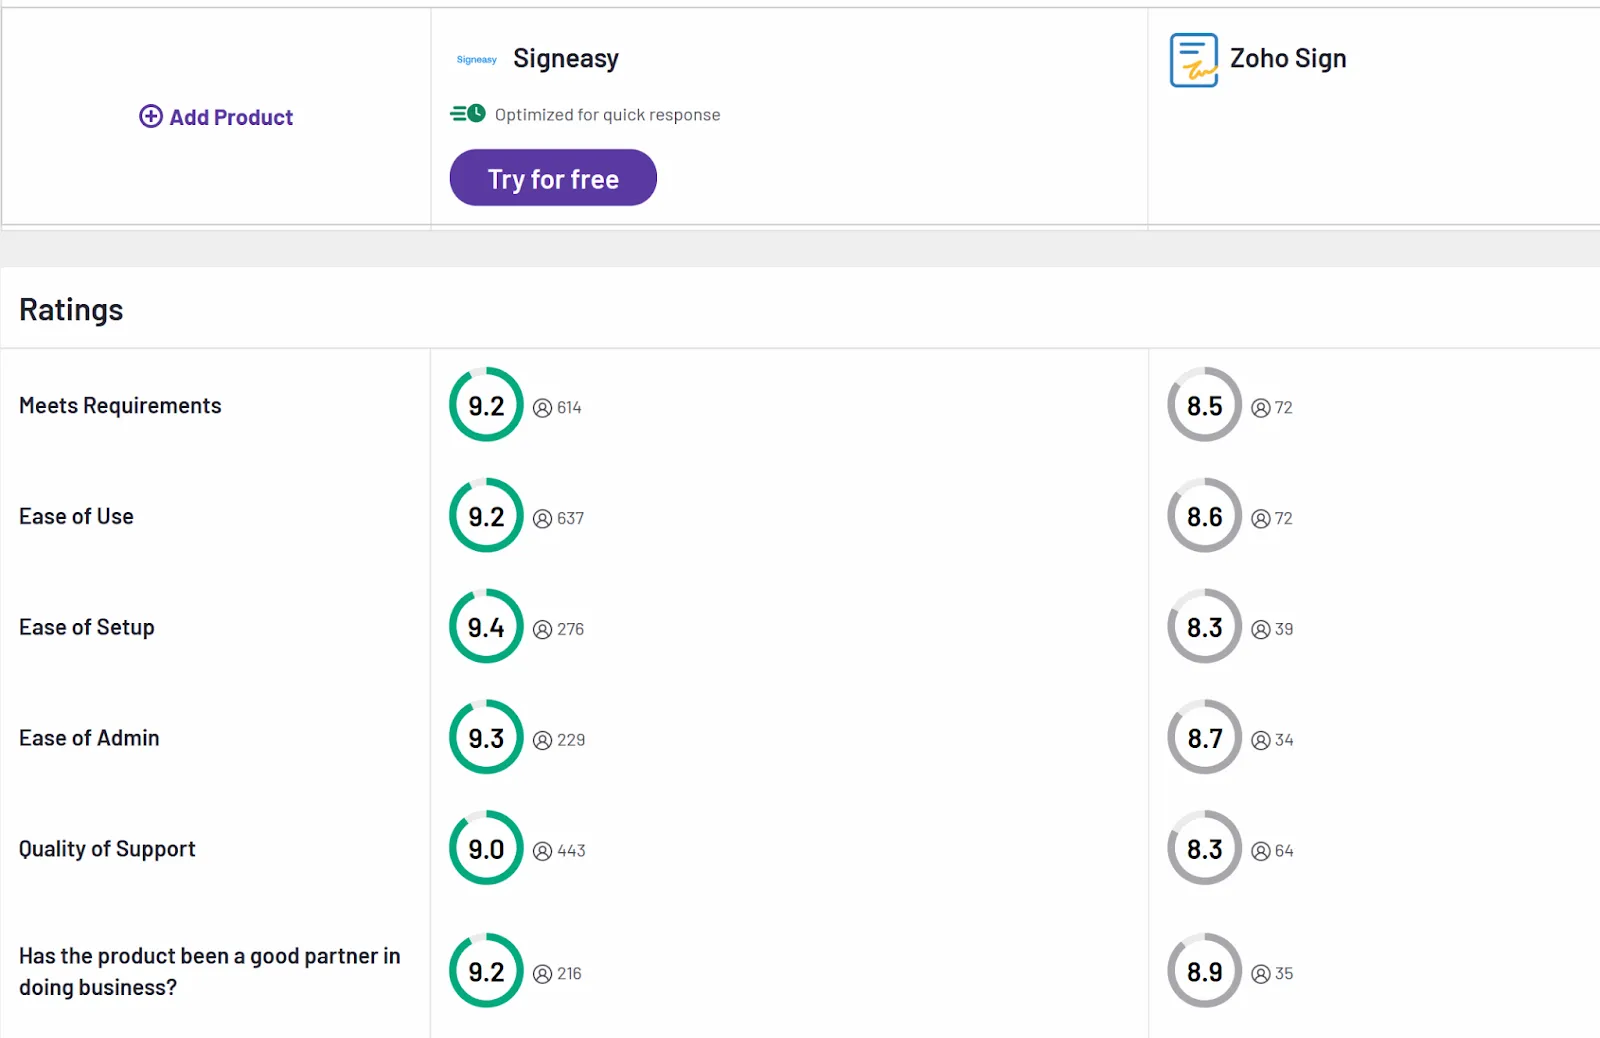The width and height of the screenshot is (1600, 1038).
Task: Click the Ease of Admin row label
Action: click(x=89, y=738)
